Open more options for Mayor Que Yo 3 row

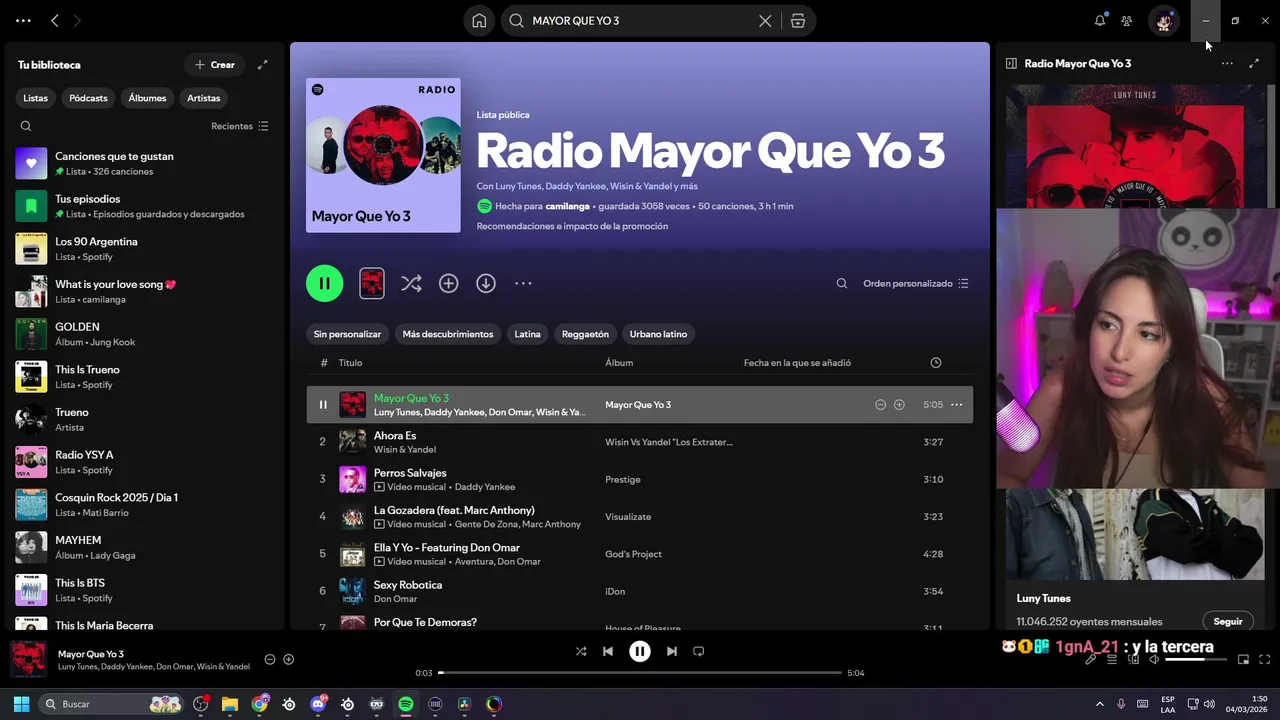[x=956, y=405]
